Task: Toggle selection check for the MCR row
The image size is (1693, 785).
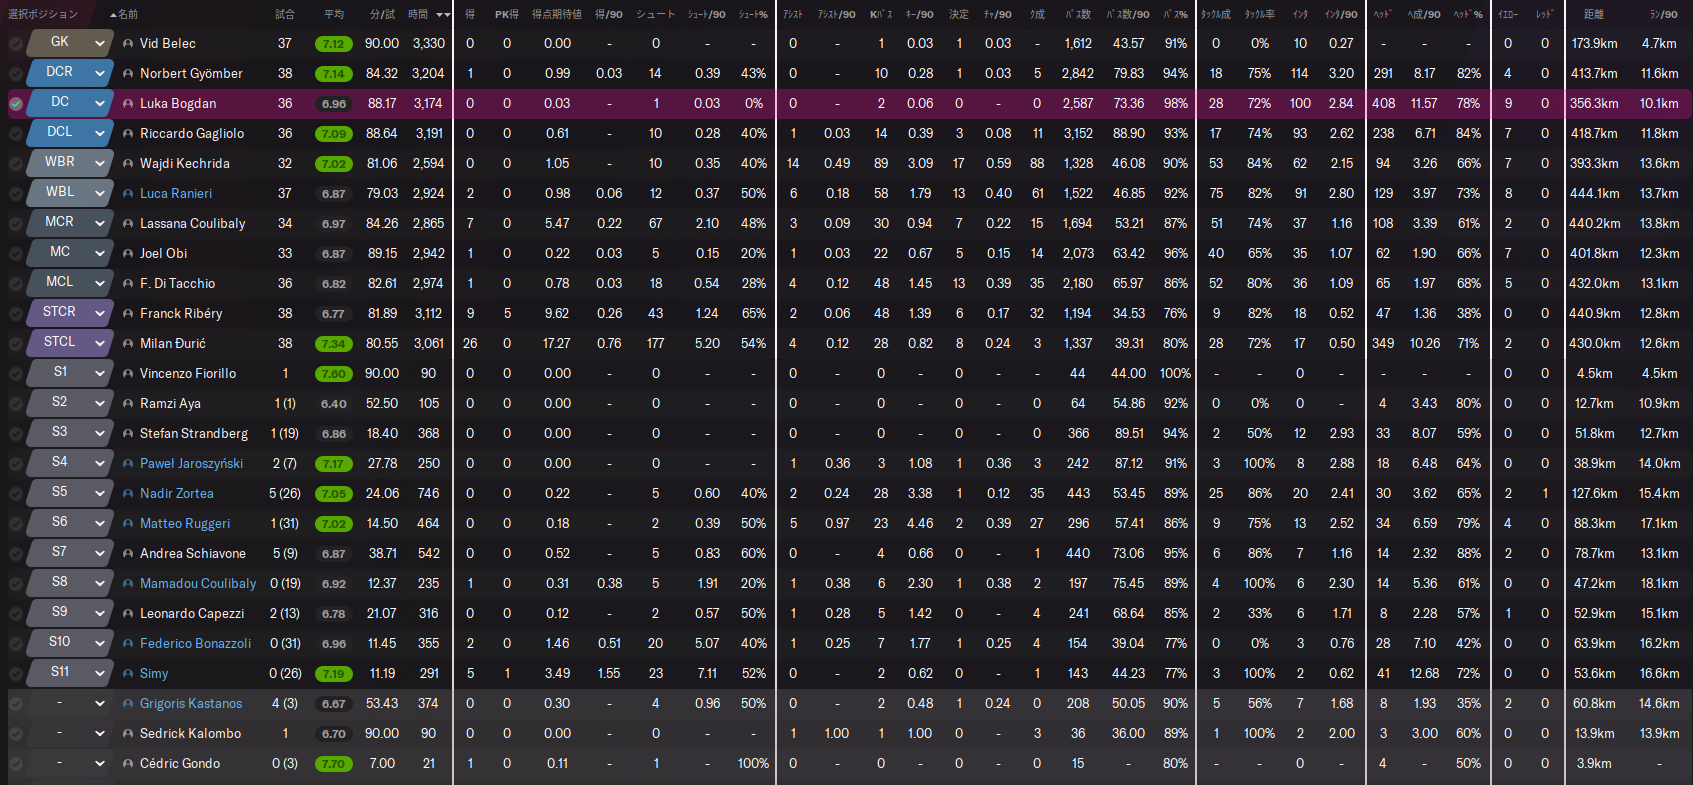Action: point(16,224)
